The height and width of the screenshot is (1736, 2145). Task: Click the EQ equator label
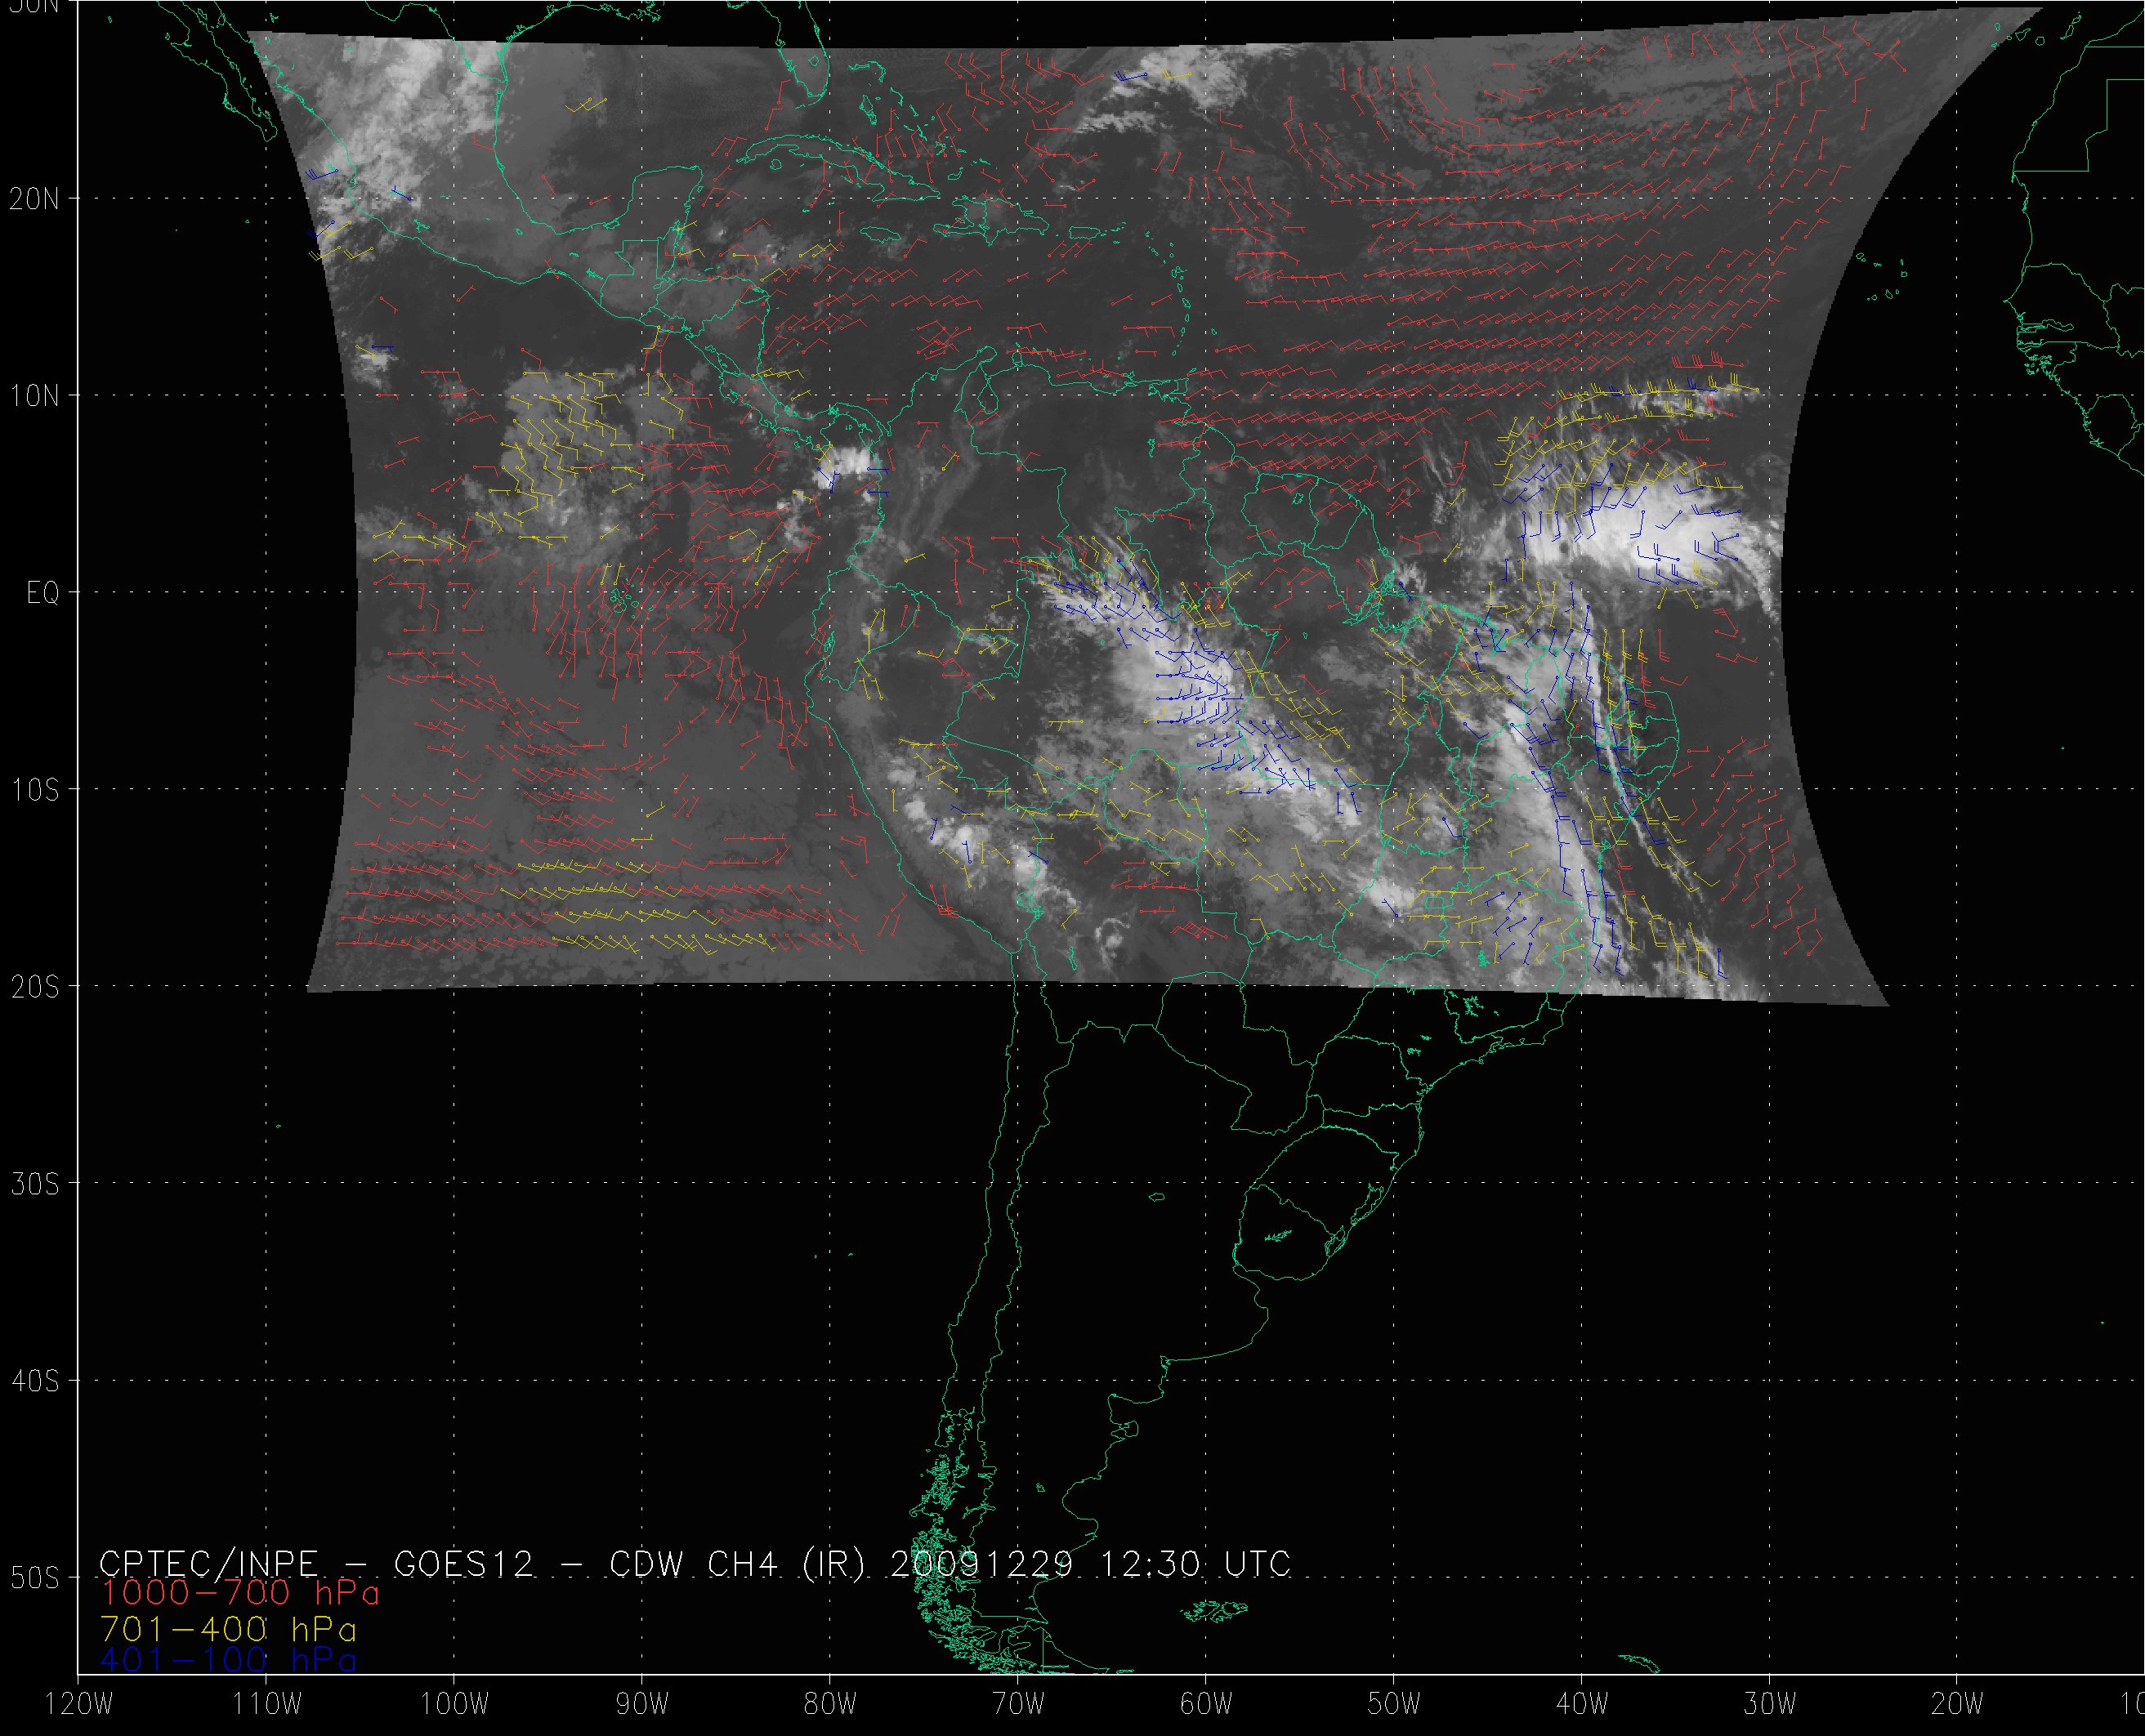pyautogui.click(x=42, y=593)
